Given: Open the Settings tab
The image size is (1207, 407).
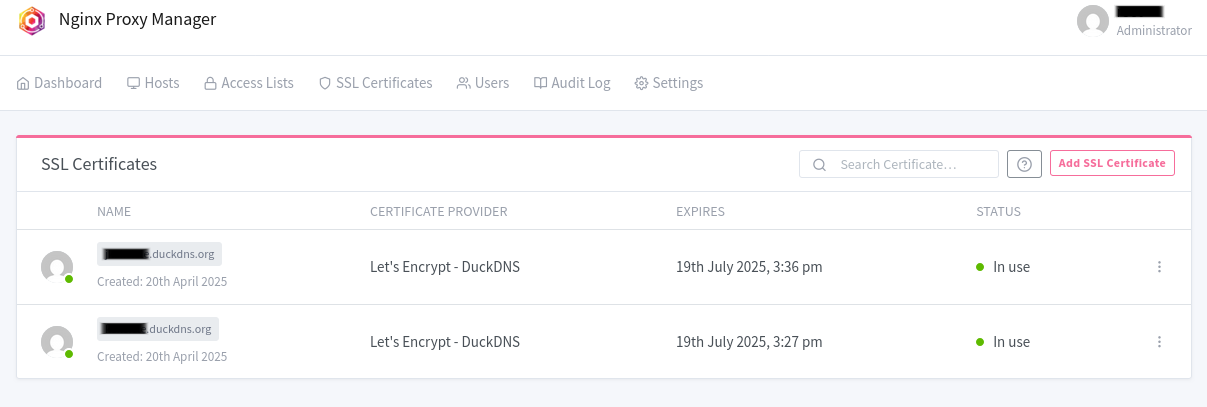Looking at the screenshot, I should [669, 83].
